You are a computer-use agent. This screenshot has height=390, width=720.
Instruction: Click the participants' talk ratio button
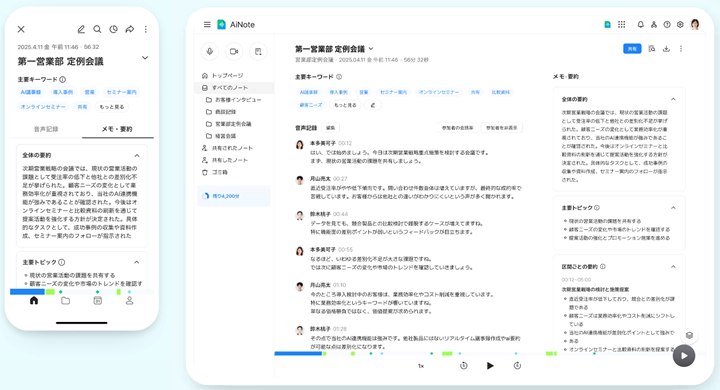pyautogui.click(x=457, y=128)
